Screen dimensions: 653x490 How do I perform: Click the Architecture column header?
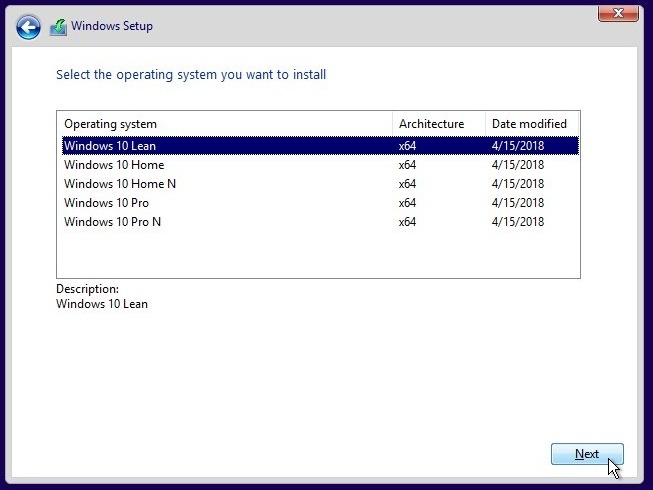pos(439,124)
